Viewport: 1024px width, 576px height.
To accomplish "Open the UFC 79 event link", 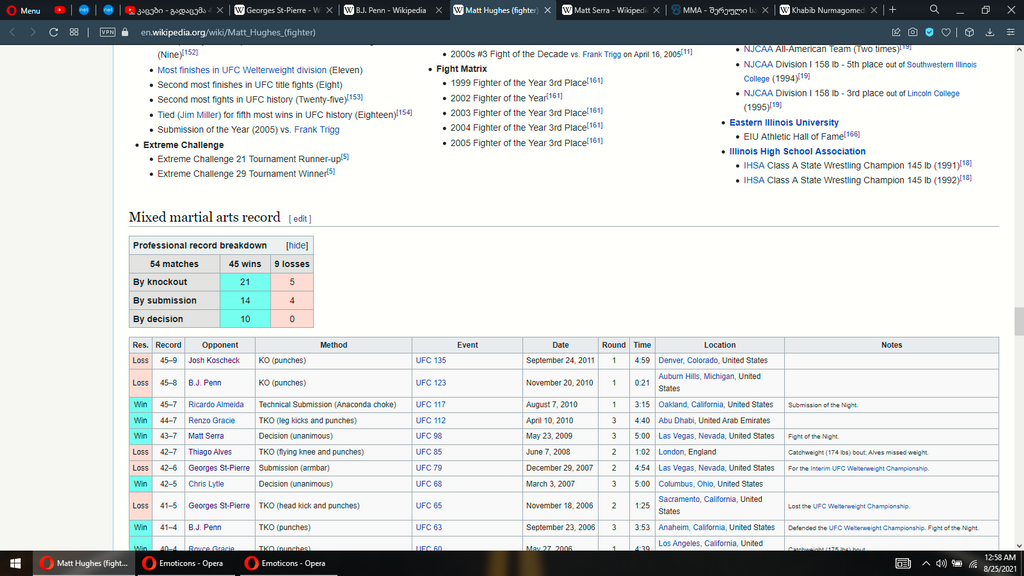I will coord(428,468).
